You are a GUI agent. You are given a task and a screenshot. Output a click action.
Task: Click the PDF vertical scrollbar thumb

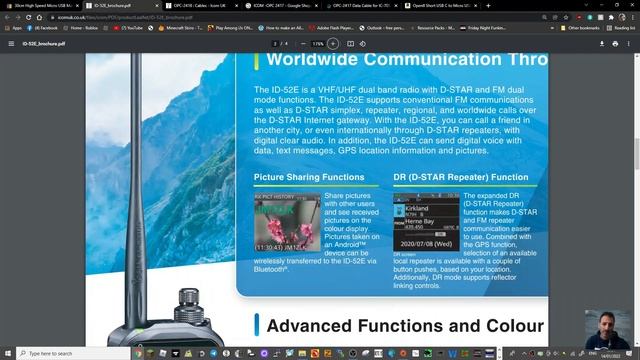(x=637, y=154)
